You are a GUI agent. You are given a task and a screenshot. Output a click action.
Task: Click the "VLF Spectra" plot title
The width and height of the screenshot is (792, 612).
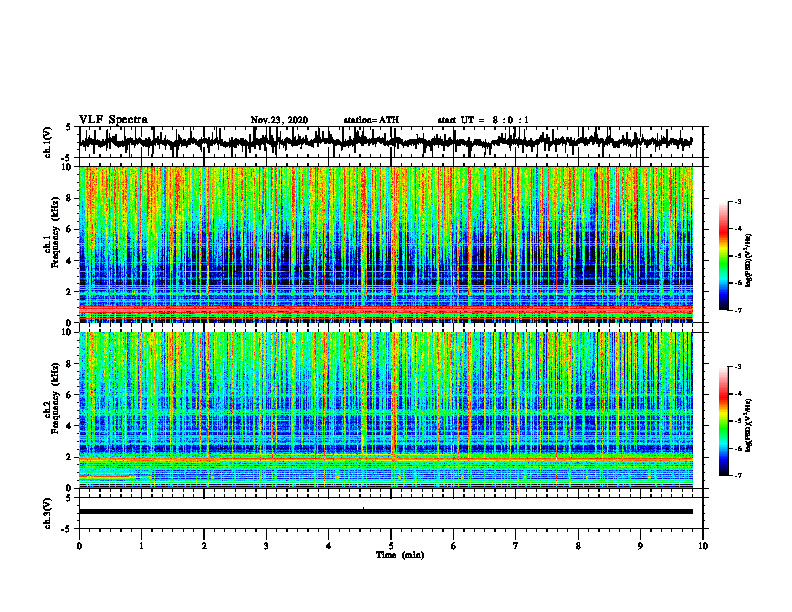pos(113,120)
